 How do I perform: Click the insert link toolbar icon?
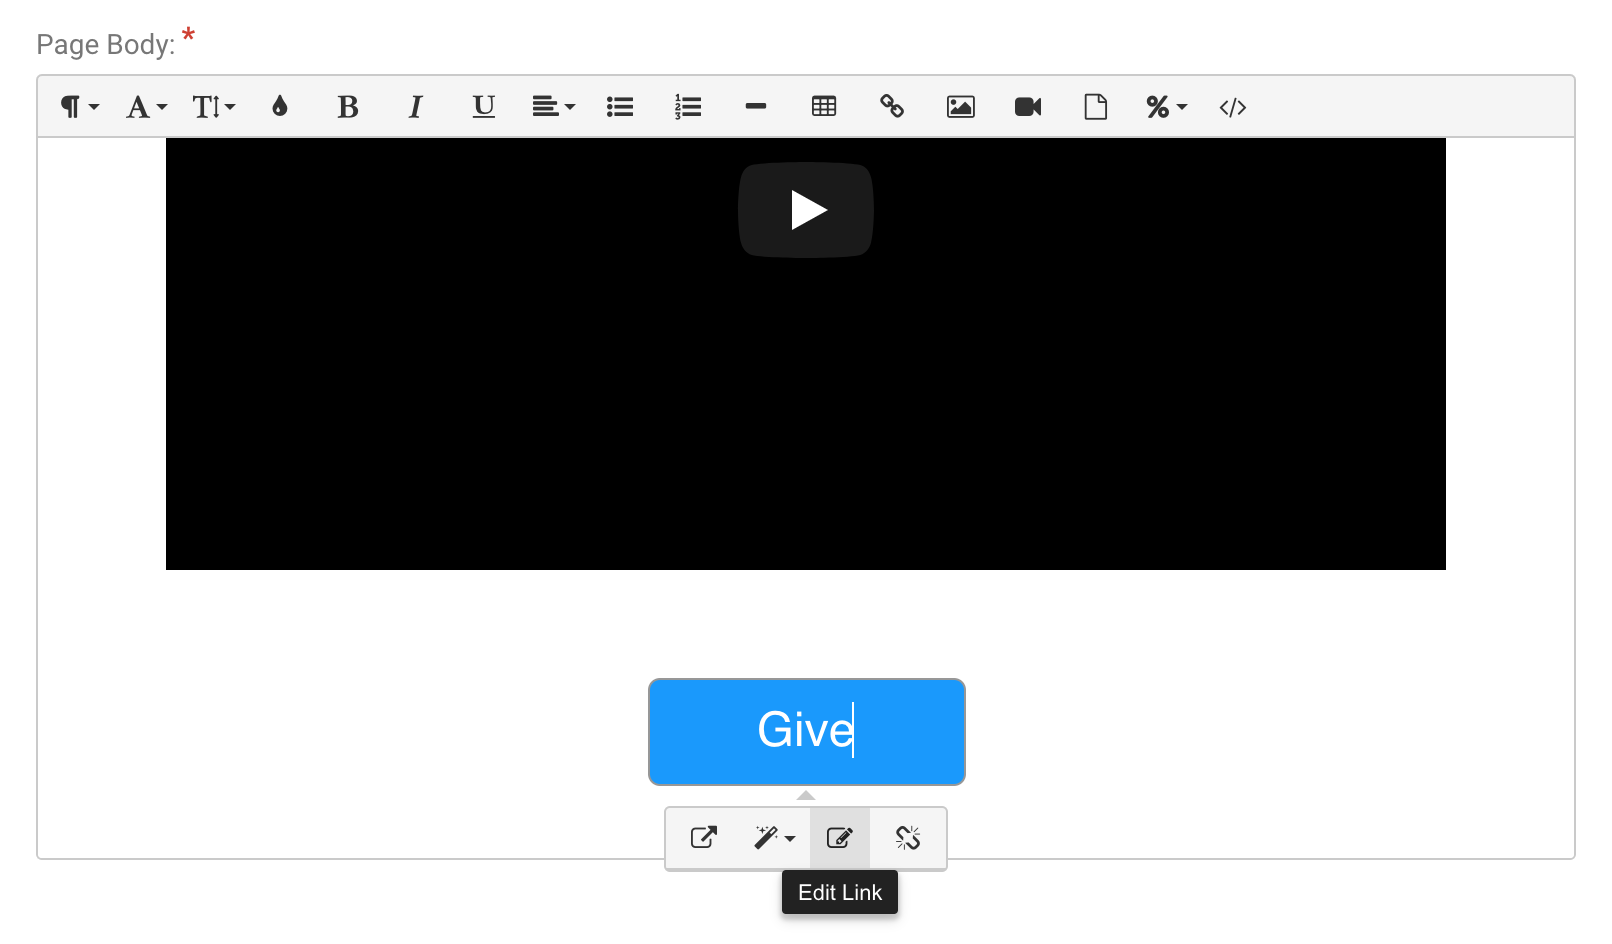892,107
